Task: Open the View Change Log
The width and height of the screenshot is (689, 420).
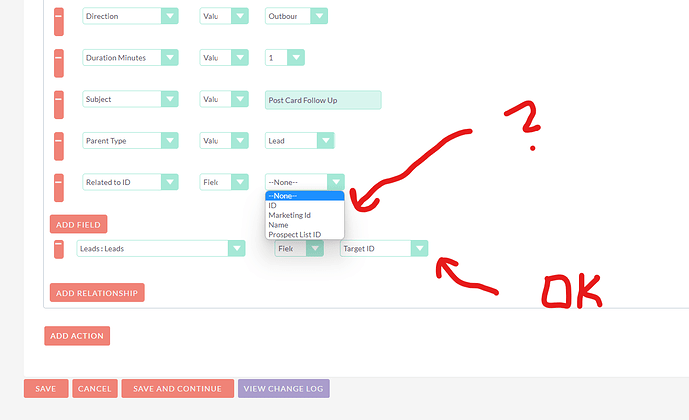Action: pyautogui.click(x=284, y=389)
